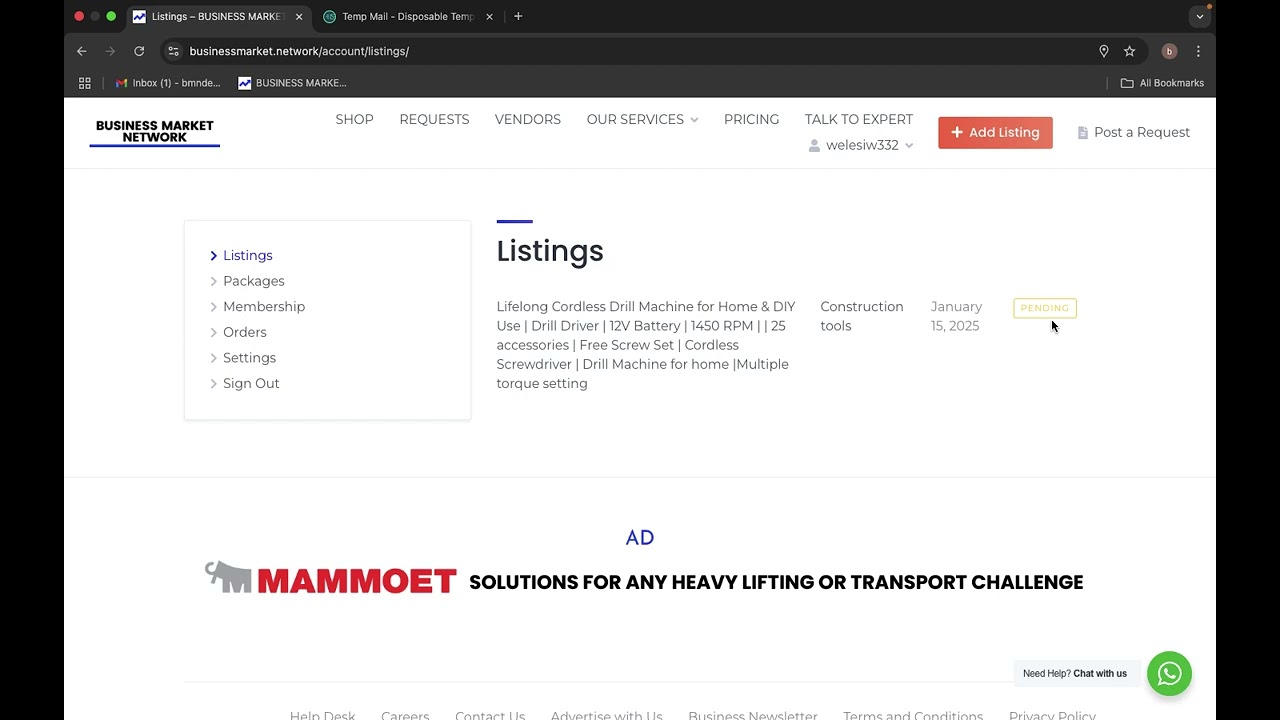Open Contact Us footer link
Viewport: 1280px width, 720px height.
point(490,715)
